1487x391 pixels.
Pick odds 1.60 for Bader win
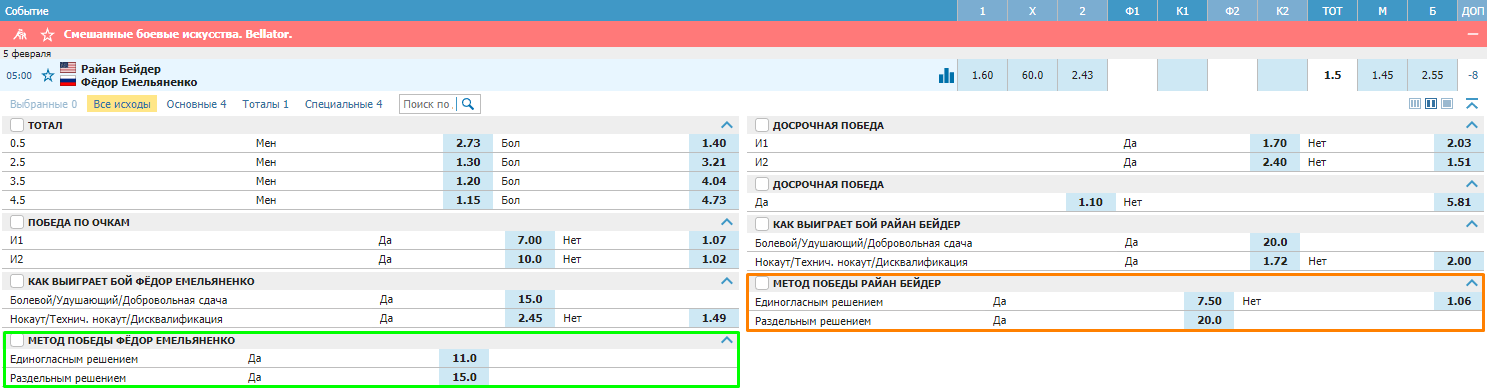pos(982,75)
